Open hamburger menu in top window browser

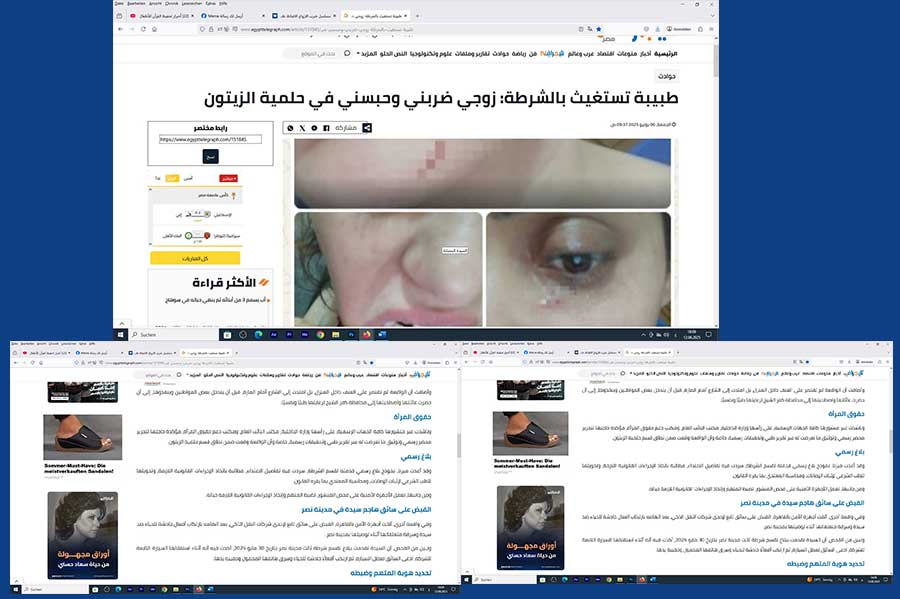(711, 29)
